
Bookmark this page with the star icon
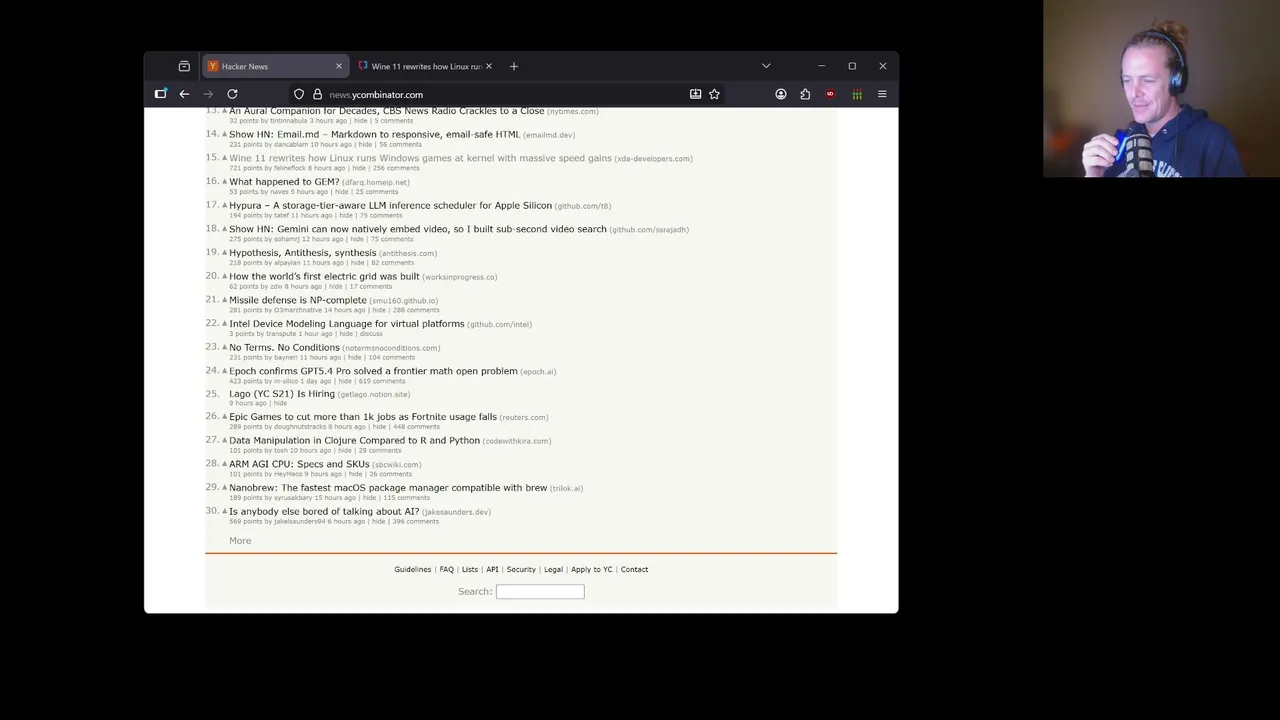pos(714,94)
